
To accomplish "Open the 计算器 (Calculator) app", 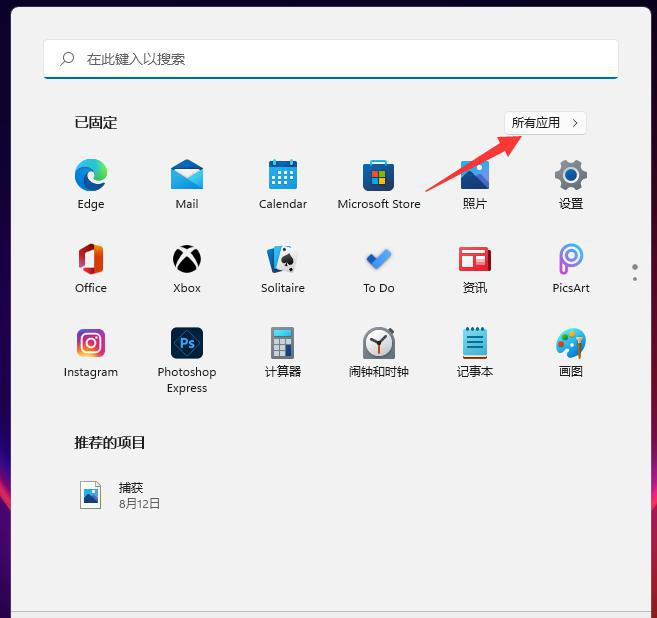I will (283, 344).
